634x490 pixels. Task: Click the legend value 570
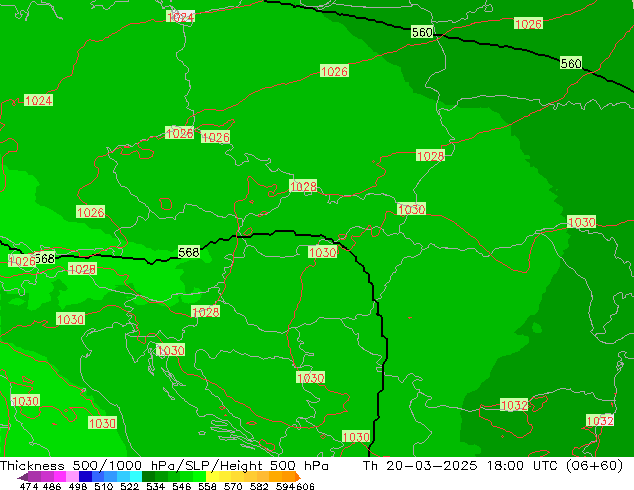point(233,486)
